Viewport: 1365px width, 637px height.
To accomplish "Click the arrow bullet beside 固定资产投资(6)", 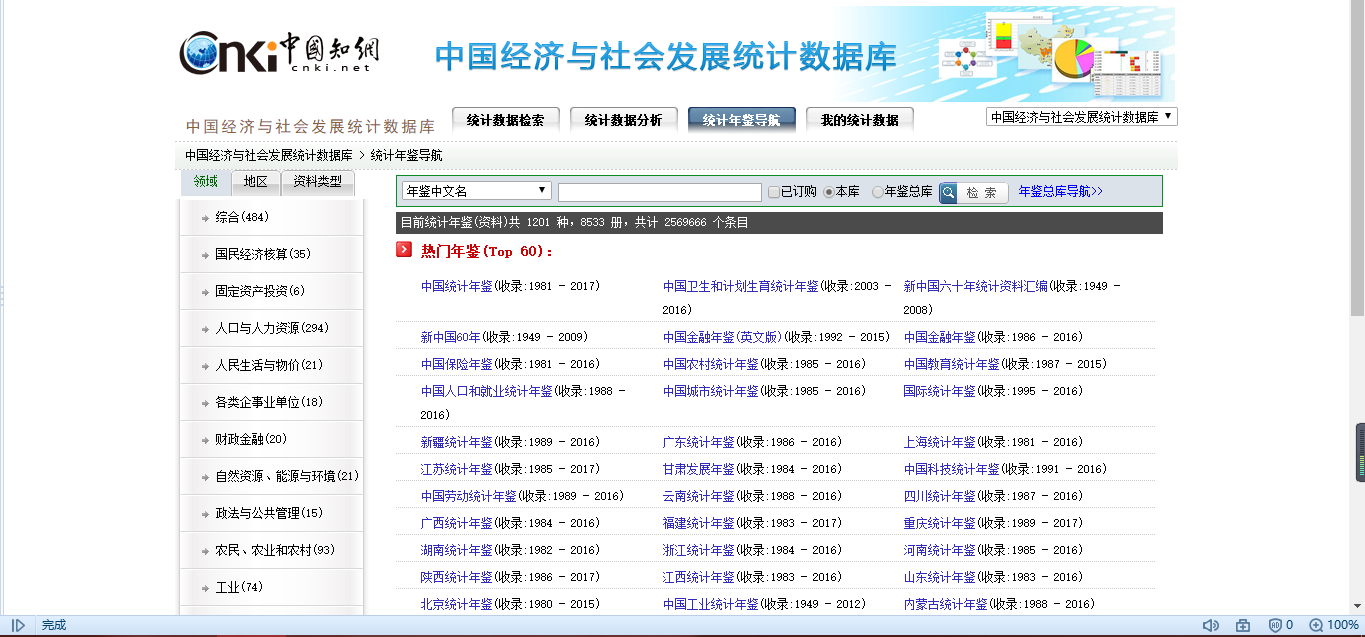I will [x=205, y=292].
